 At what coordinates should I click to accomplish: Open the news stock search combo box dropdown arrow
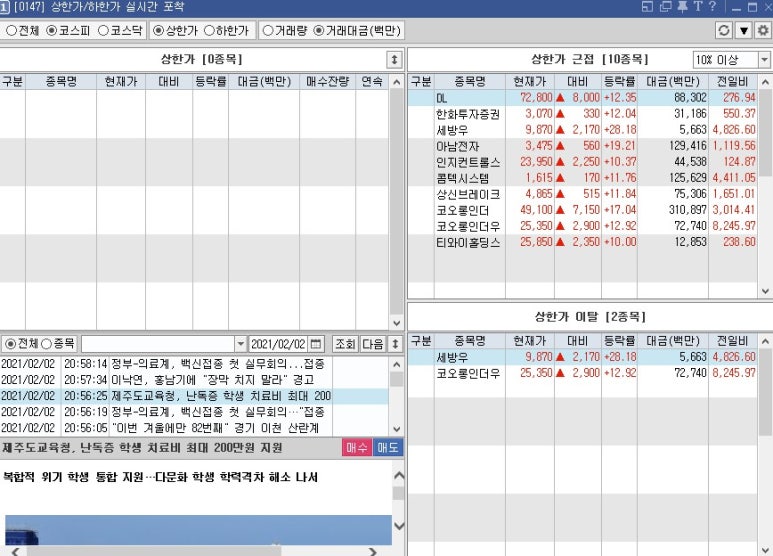(x=240, y=344)
